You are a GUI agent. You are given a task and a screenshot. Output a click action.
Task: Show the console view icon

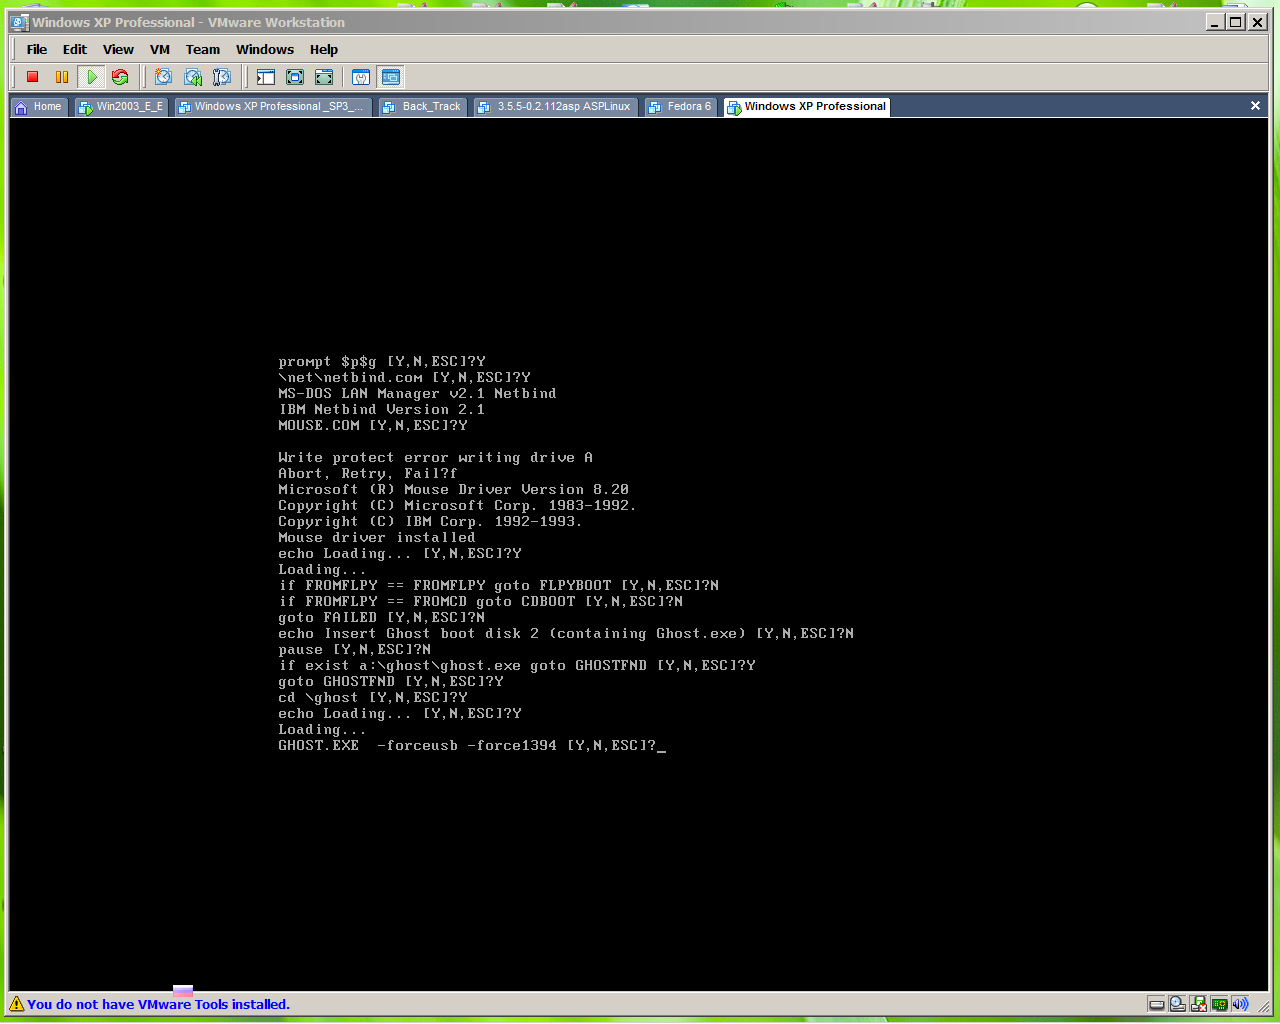click(x=391, y=77)
